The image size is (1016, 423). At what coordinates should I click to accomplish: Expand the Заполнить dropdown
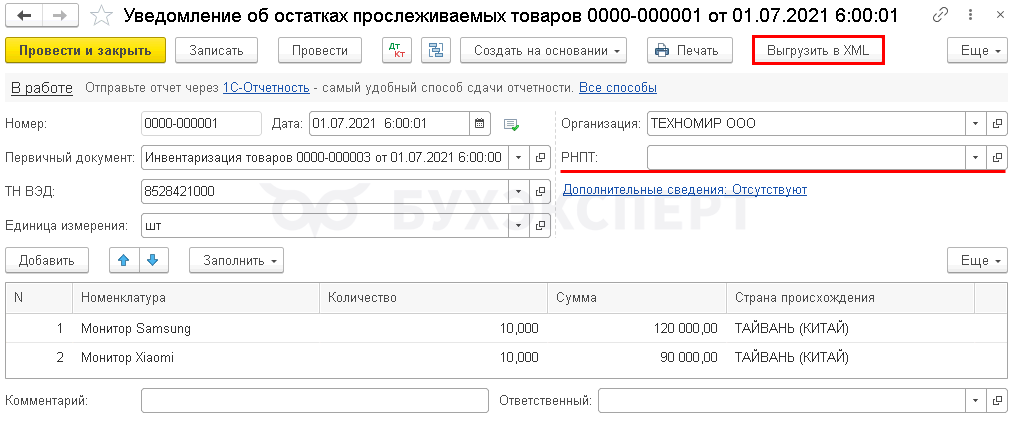pos(237,260)
